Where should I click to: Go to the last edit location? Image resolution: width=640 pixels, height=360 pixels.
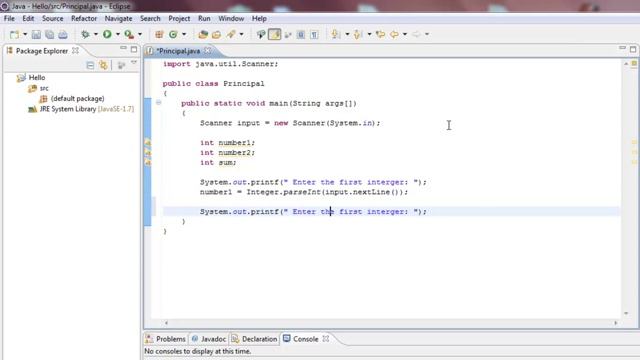pos(380,35)
